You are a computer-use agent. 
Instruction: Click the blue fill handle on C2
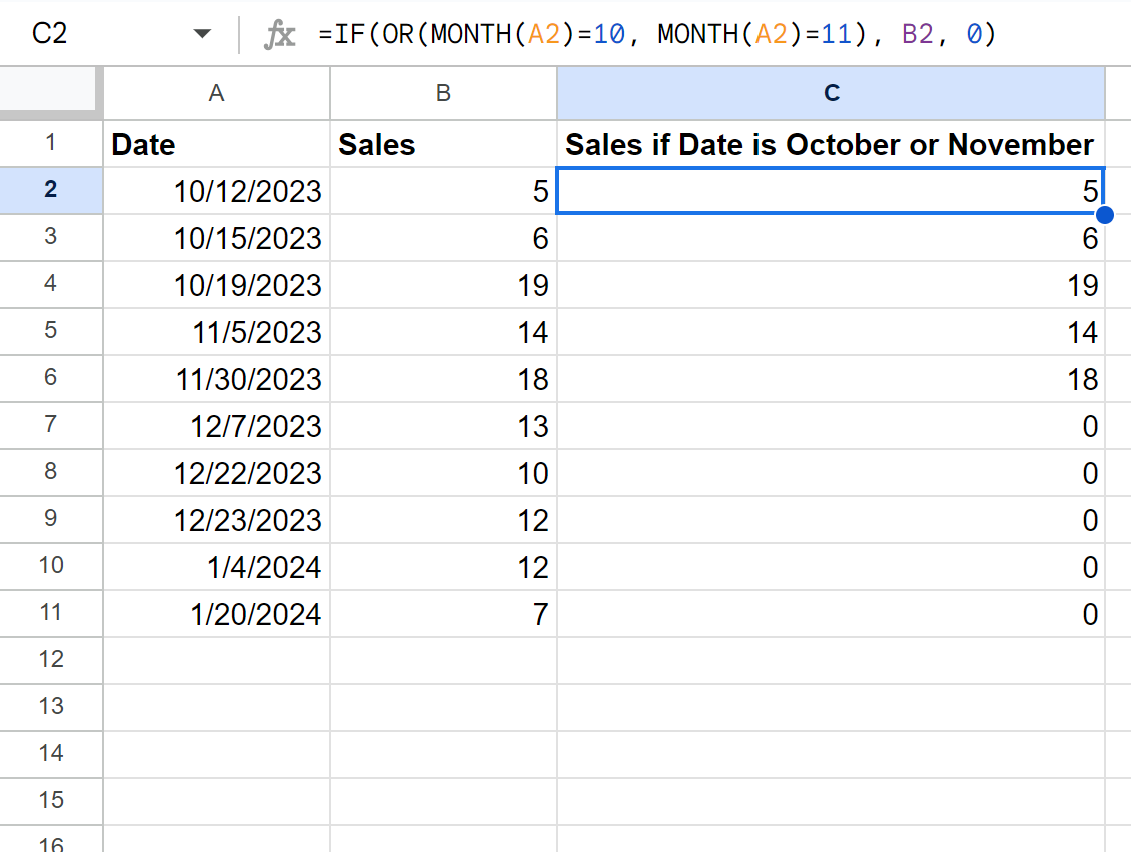click(1104, 215)
